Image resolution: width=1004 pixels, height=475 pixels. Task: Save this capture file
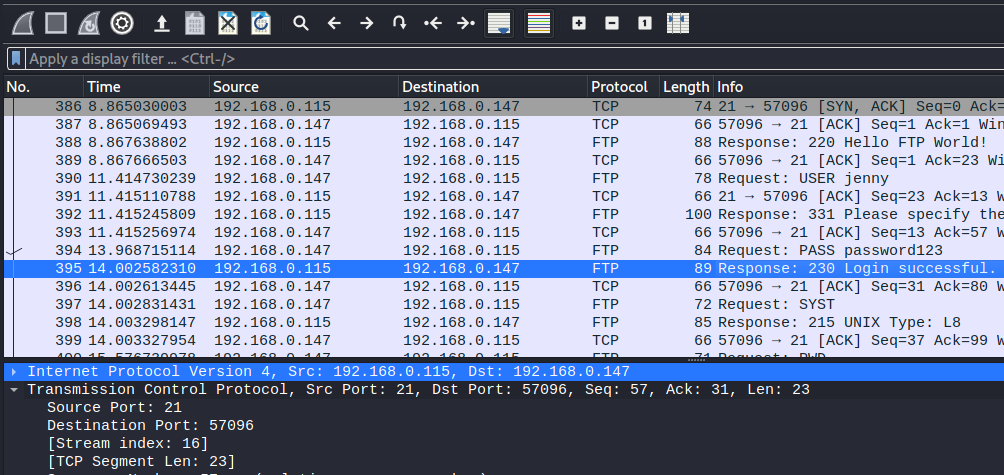point(195,24)
